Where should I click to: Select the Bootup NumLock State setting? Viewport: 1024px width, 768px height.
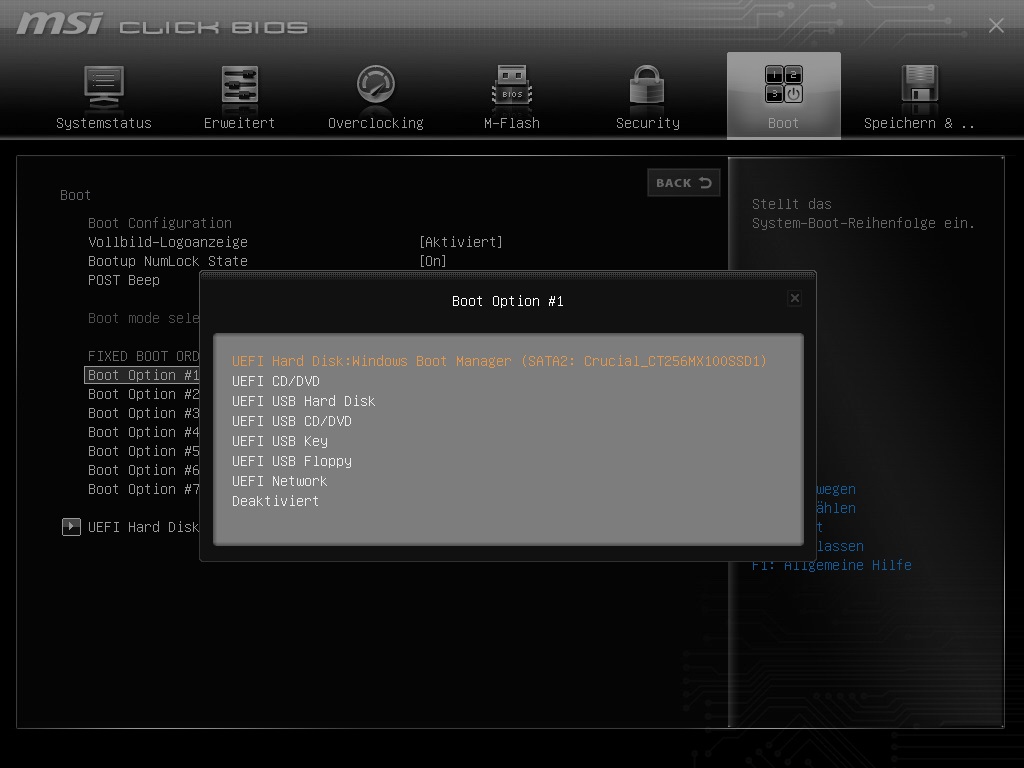click(168, 261)
